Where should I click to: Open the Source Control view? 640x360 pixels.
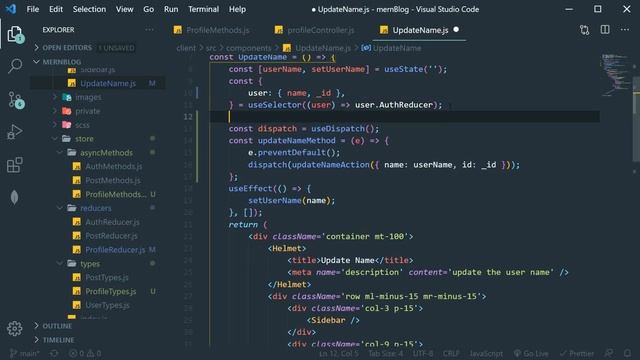point(16,100)
